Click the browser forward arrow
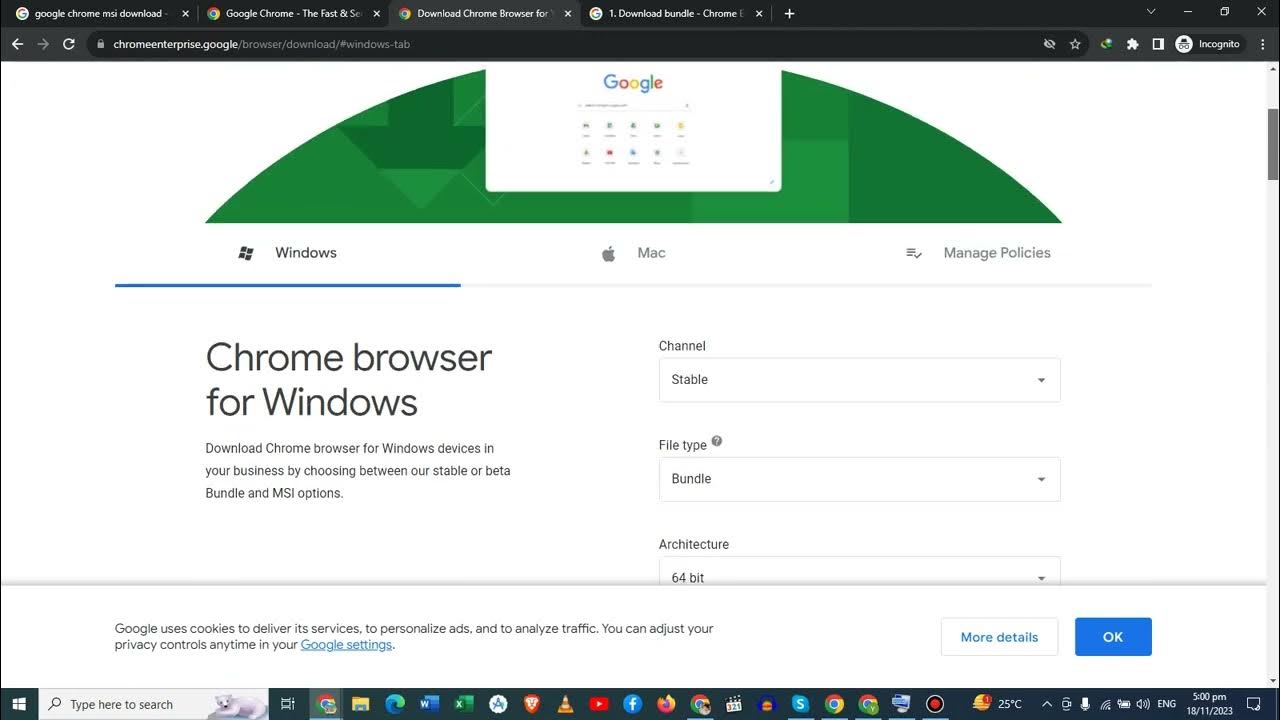 (x=43, y=44)
